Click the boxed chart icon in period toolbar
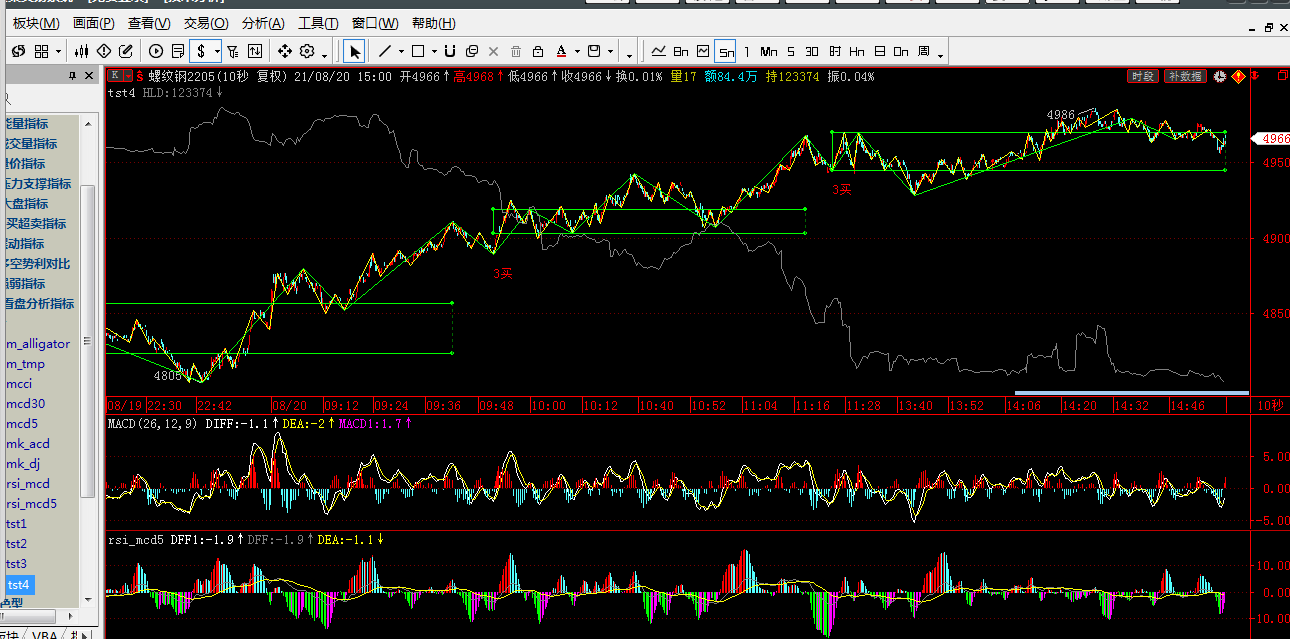Screen dimensions: 1290x639 [703, 51]
